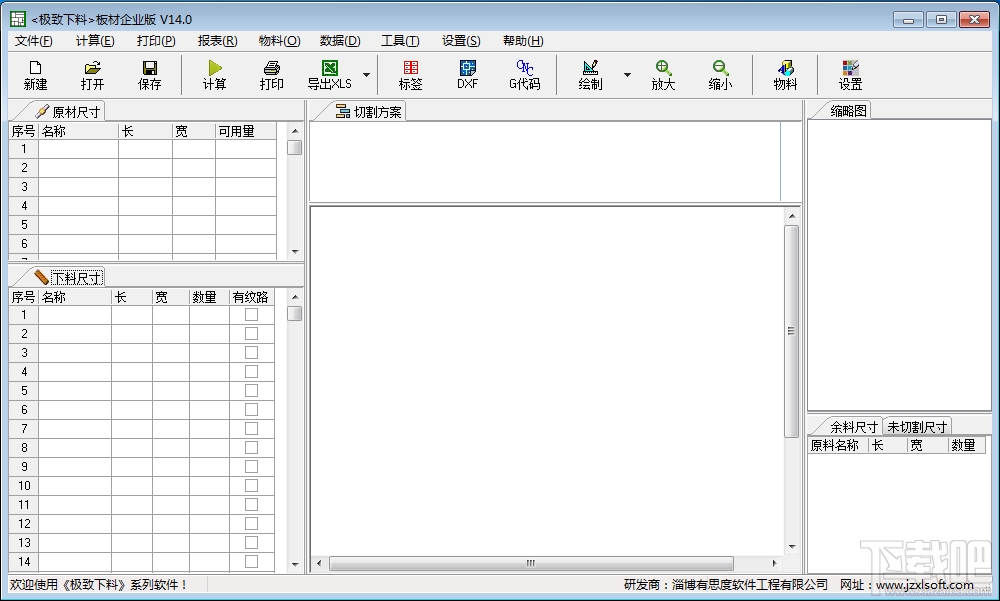Check 有纹路 box in row 3
This screenshot has height=601, width=1000.
[251, 353]
